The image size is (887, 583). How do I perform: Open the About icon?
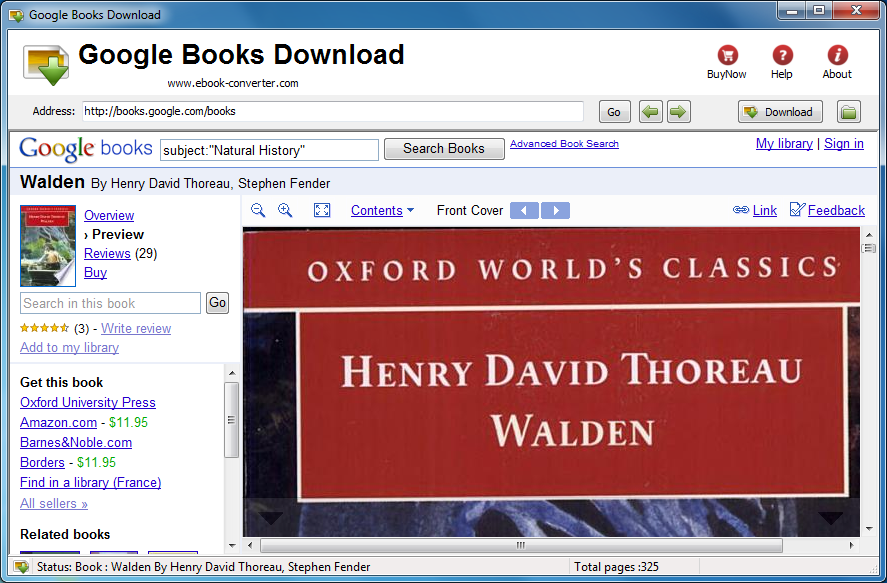(x=836, y=60)
